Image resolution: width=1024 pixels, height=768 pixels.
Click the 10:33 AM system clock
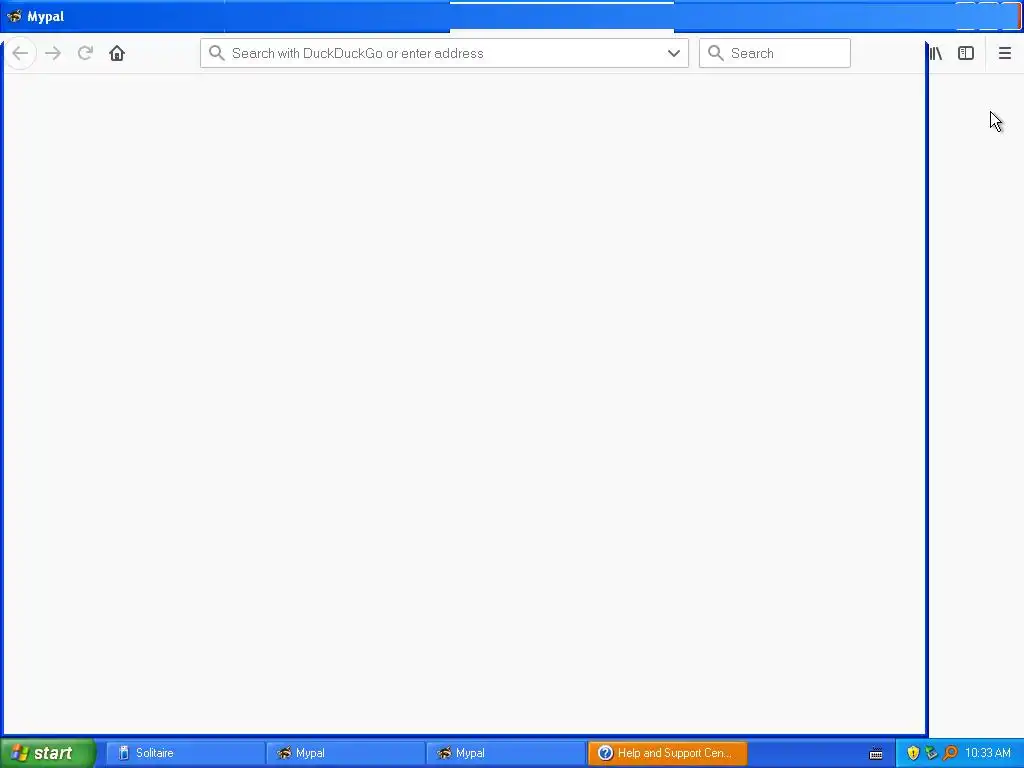[987, 753]
